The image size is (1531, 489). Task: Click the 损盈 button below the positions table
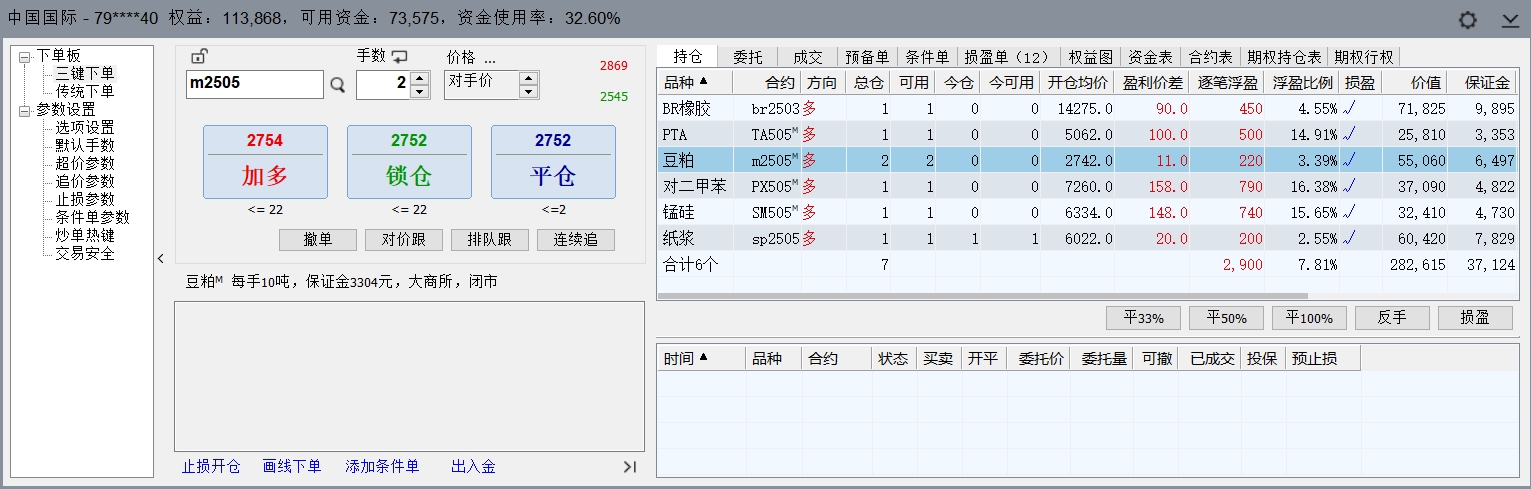click(1475, 318)
